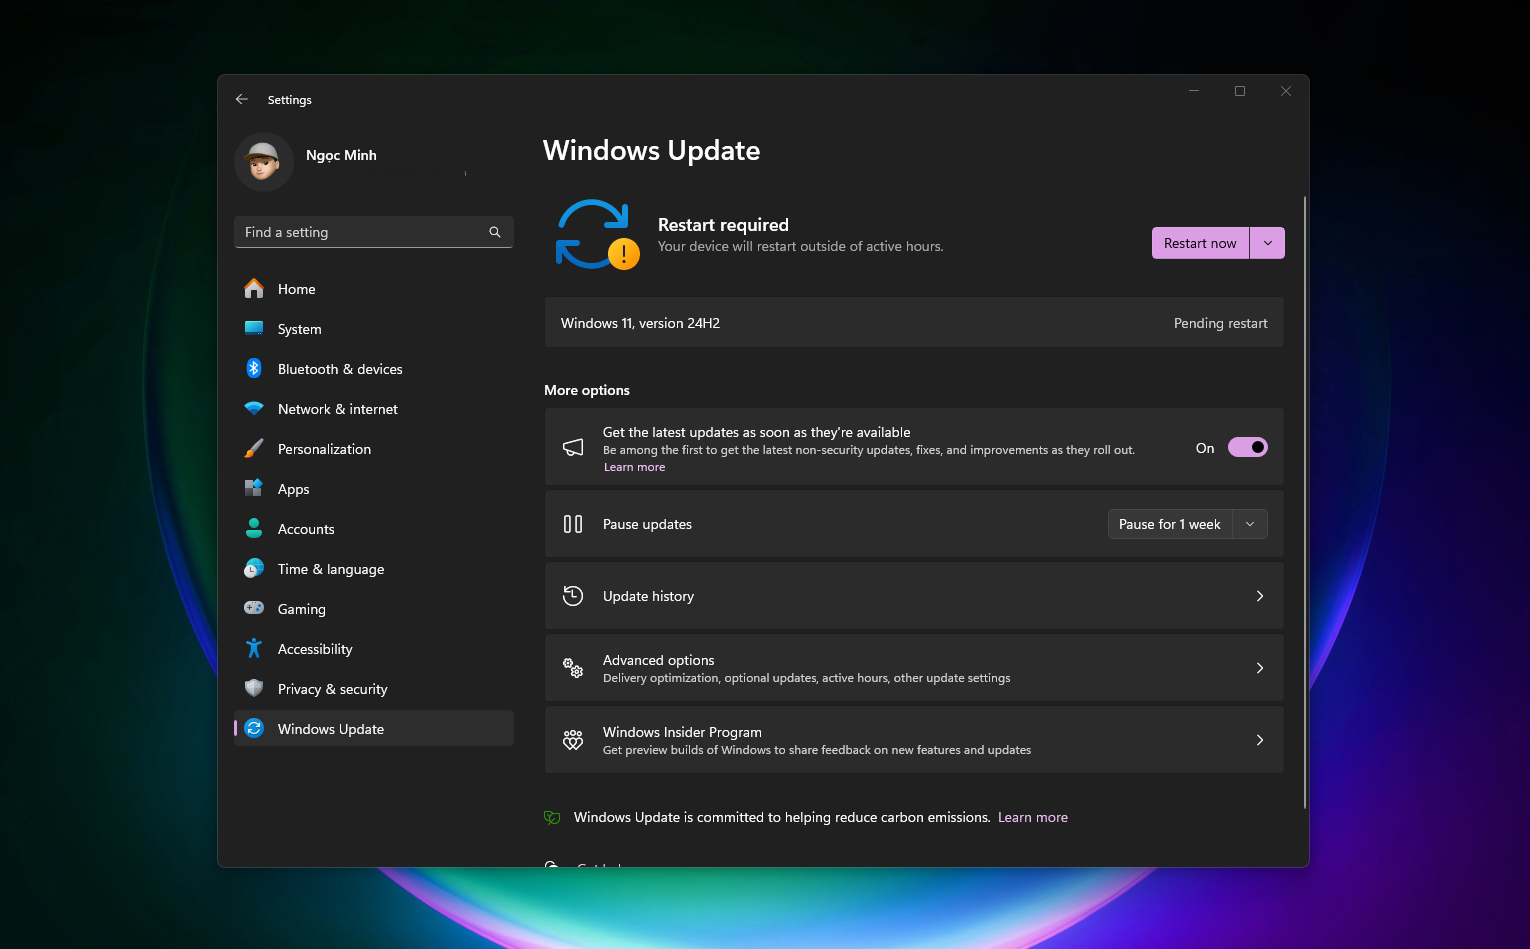Open Advanced options
Viewport: 1530px width, 949px height.
click(x=914, y=668)
